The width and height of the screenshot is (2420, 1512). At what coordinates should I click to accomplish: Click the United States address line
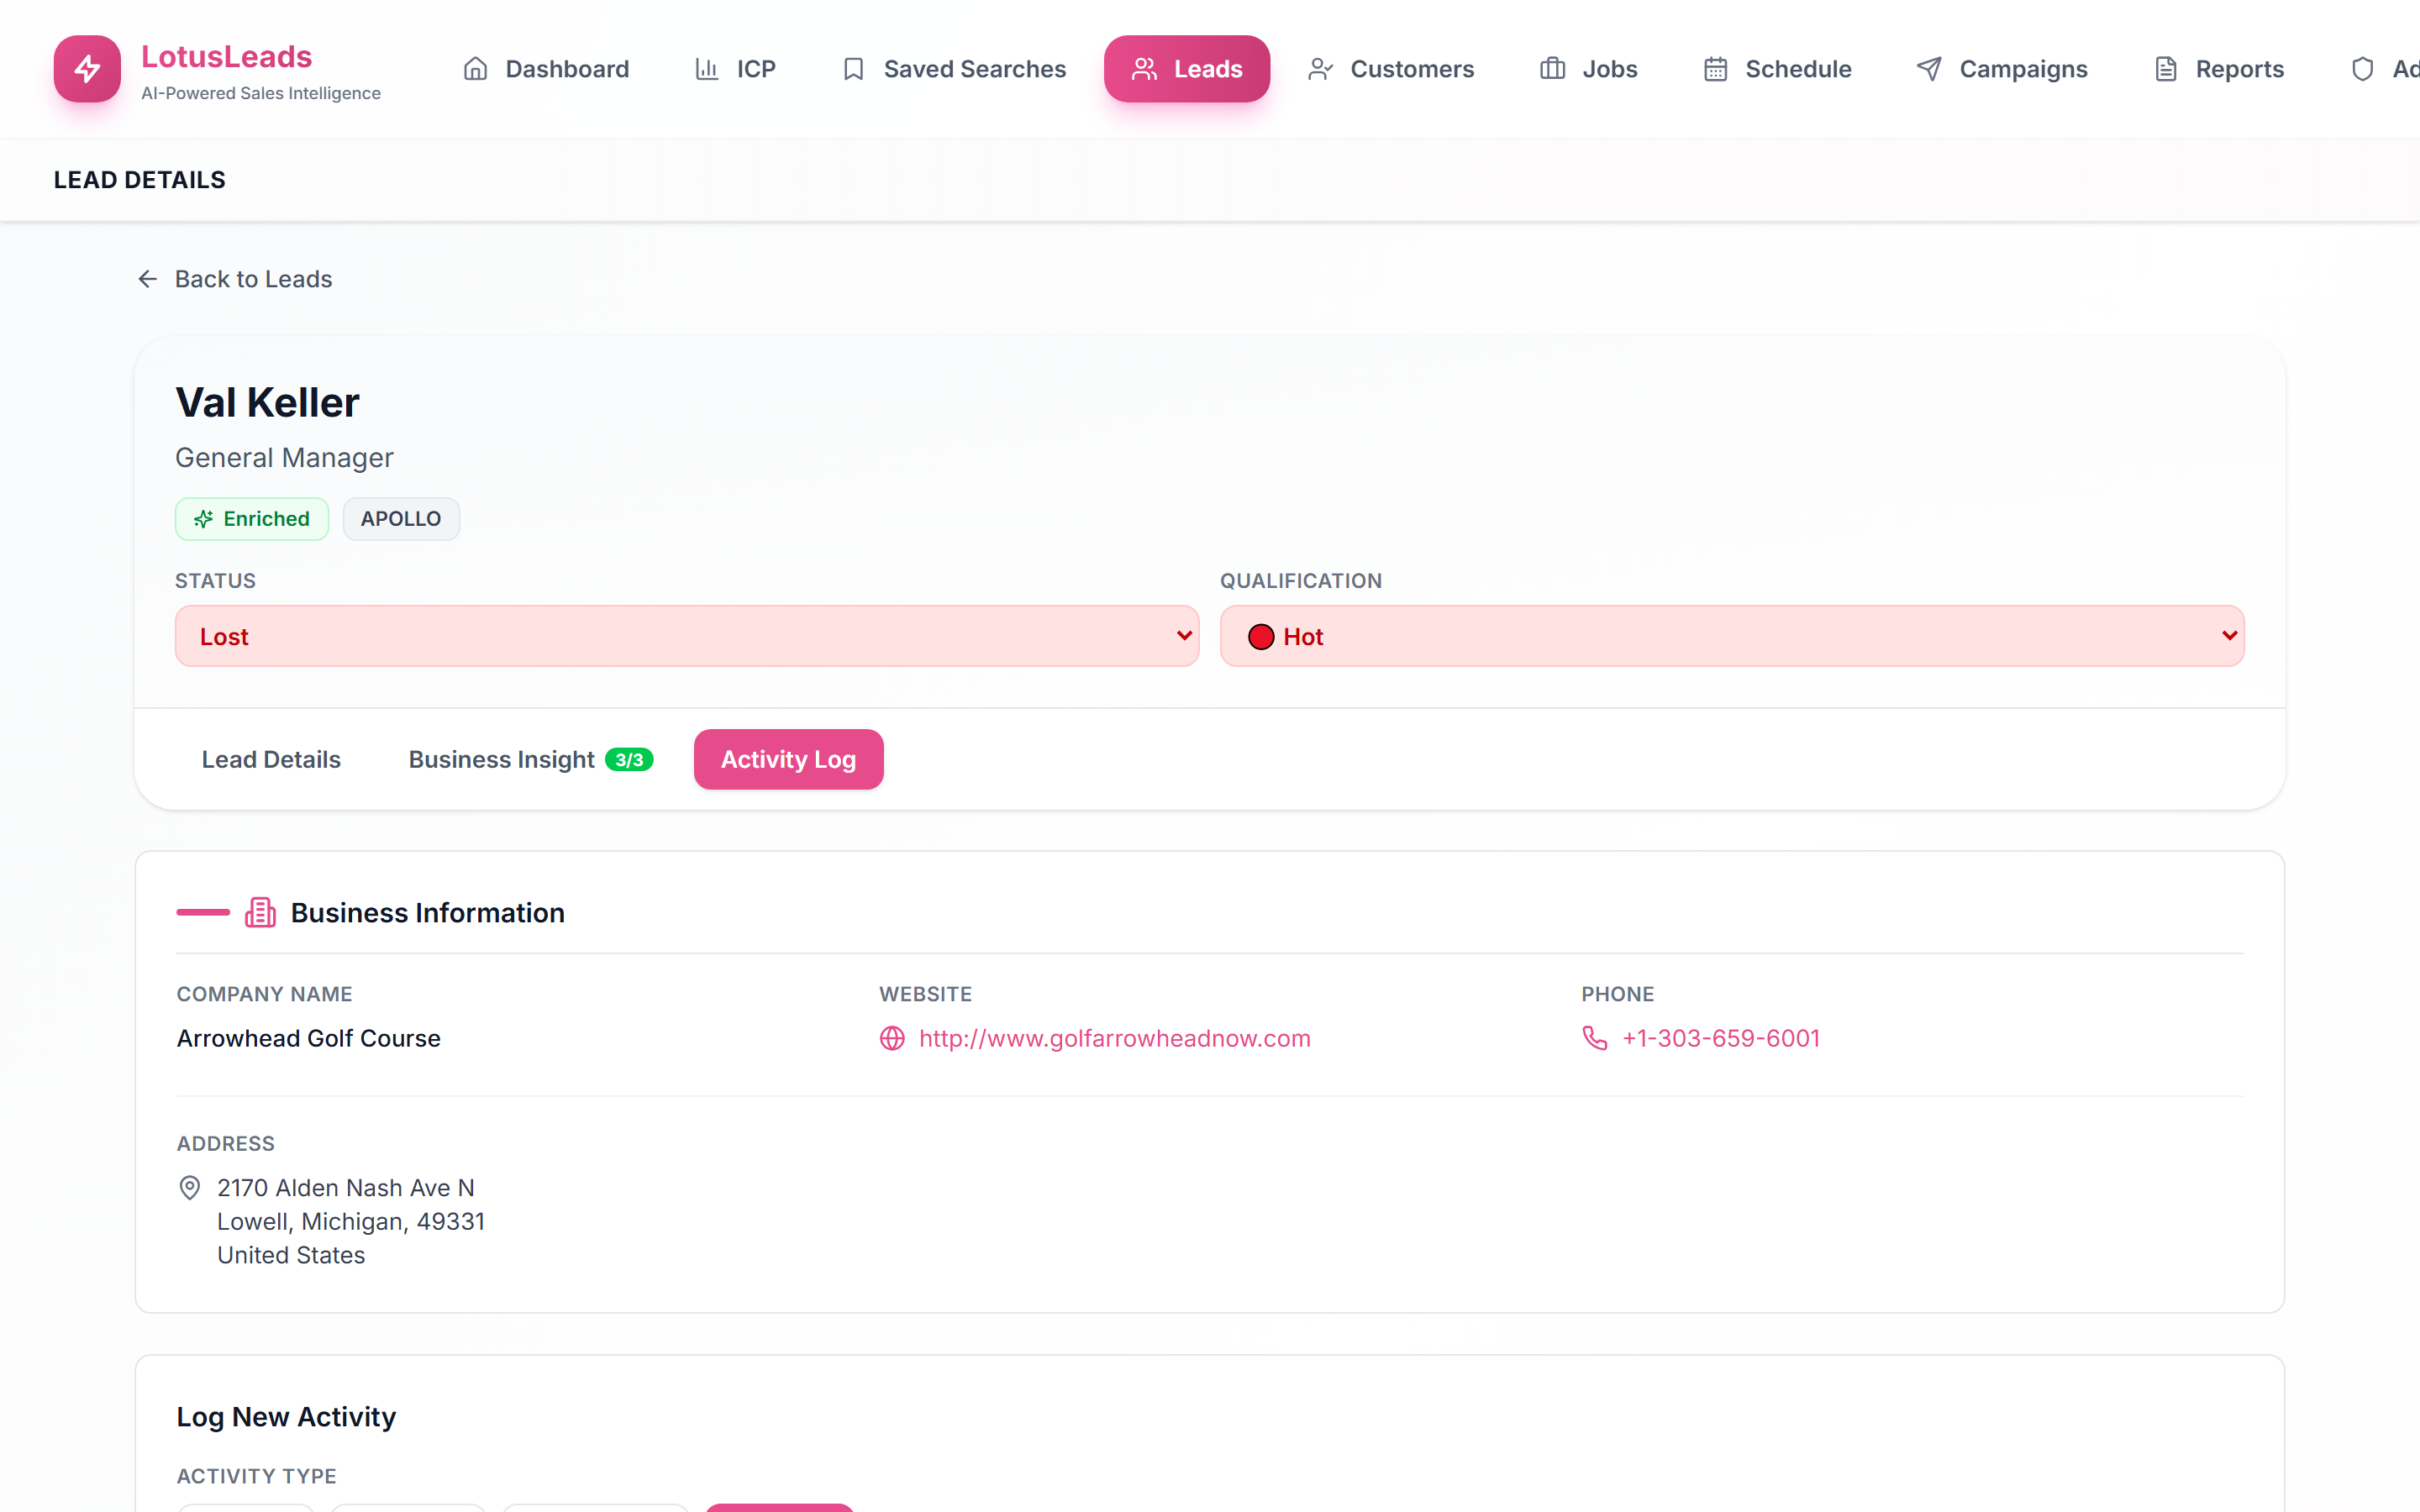(291, 1255)
